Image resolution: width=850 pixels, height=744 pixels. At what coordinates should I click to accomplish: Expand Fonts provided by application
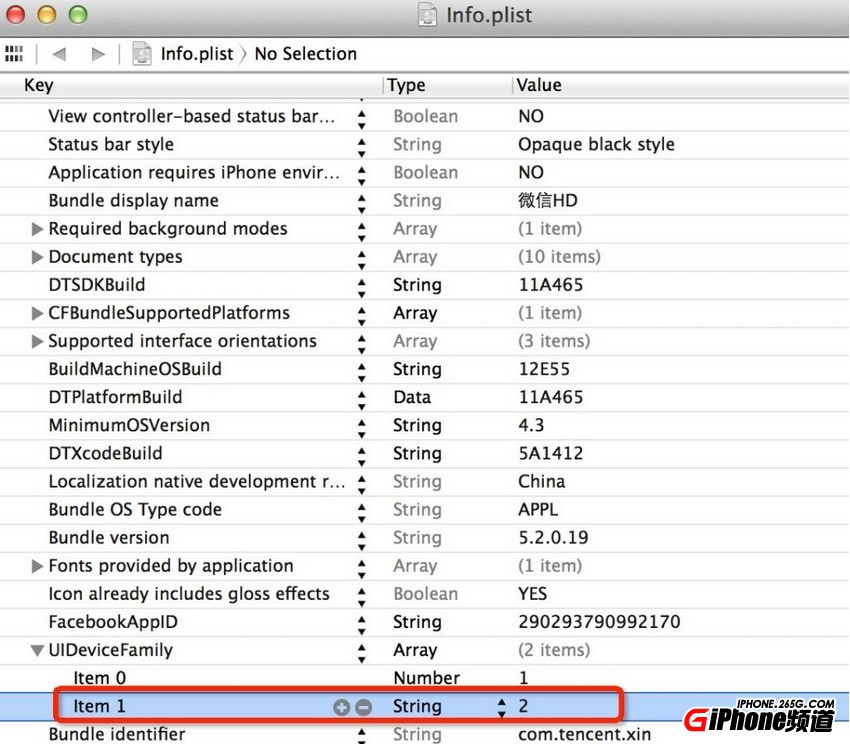(x=38, y=566)
